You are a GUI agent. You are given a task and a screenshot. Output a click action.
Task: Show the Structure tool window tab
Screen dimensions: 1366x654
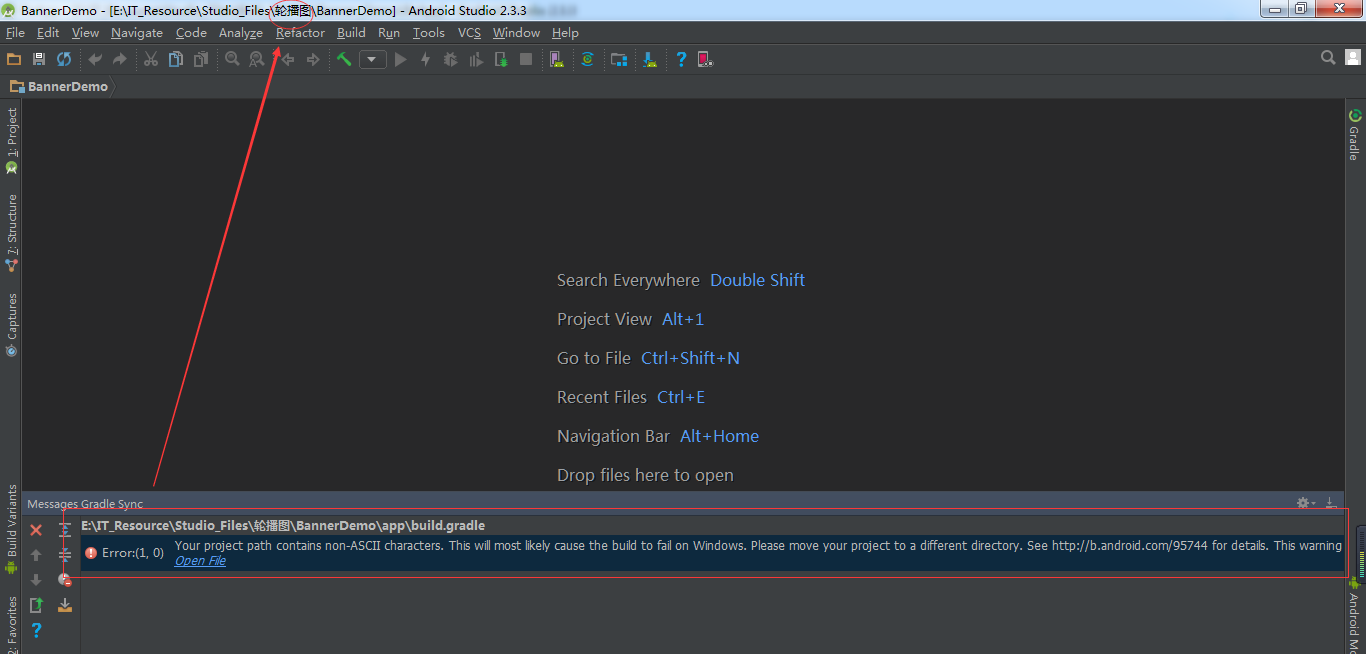(x=12, y=232)
